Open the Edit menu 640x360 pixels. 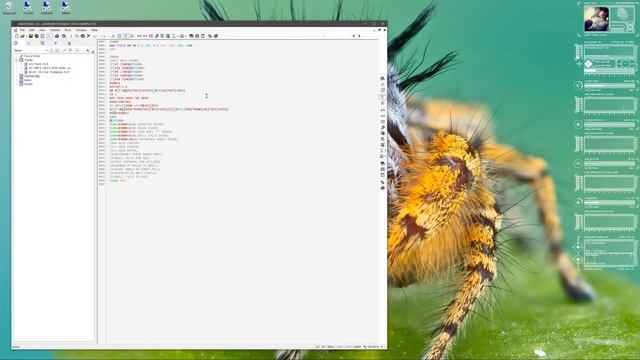click(31, 30)
